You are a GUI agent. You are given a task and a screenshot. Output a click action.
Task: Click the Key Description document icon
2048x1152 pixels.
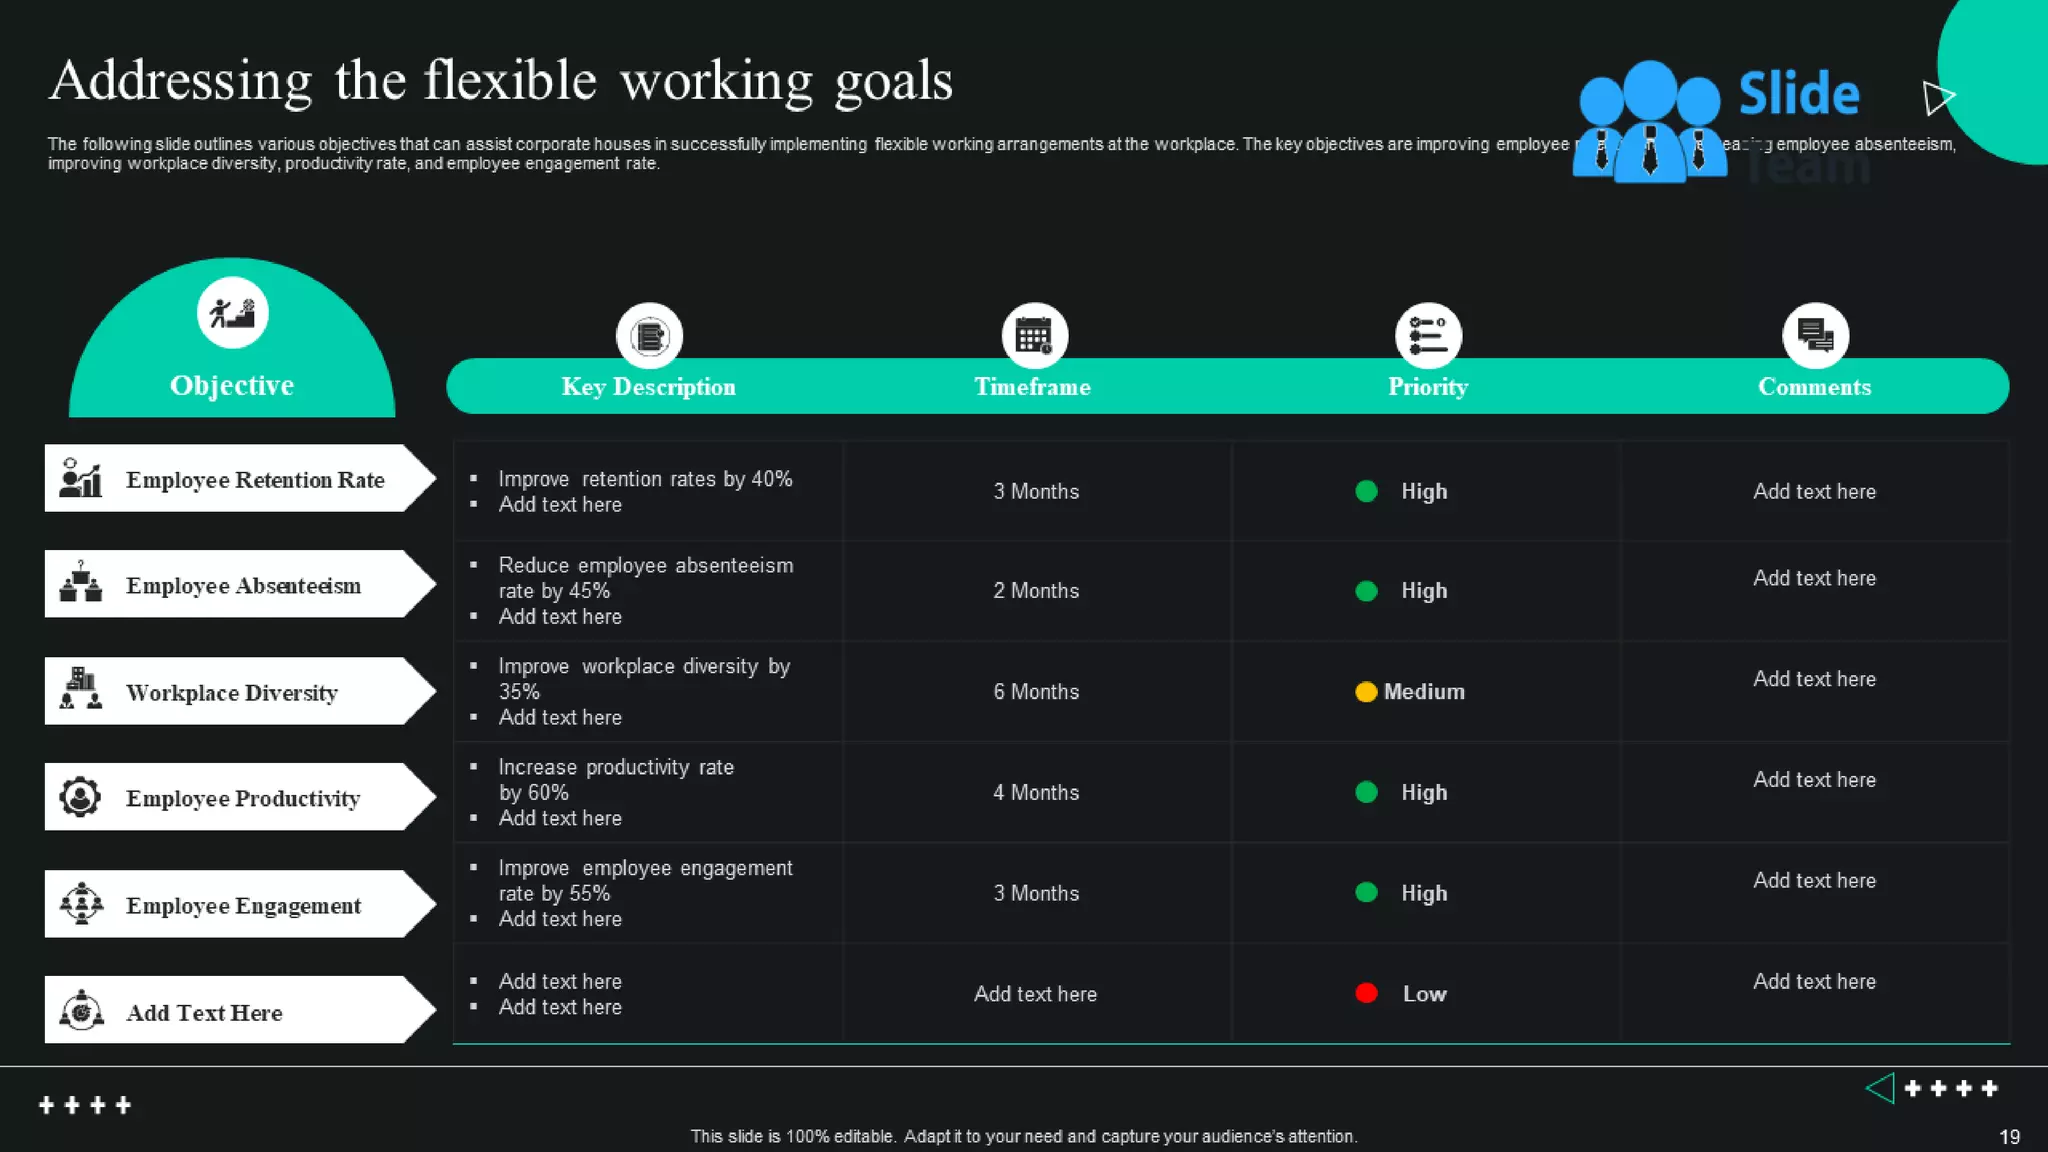pos(649,336)
